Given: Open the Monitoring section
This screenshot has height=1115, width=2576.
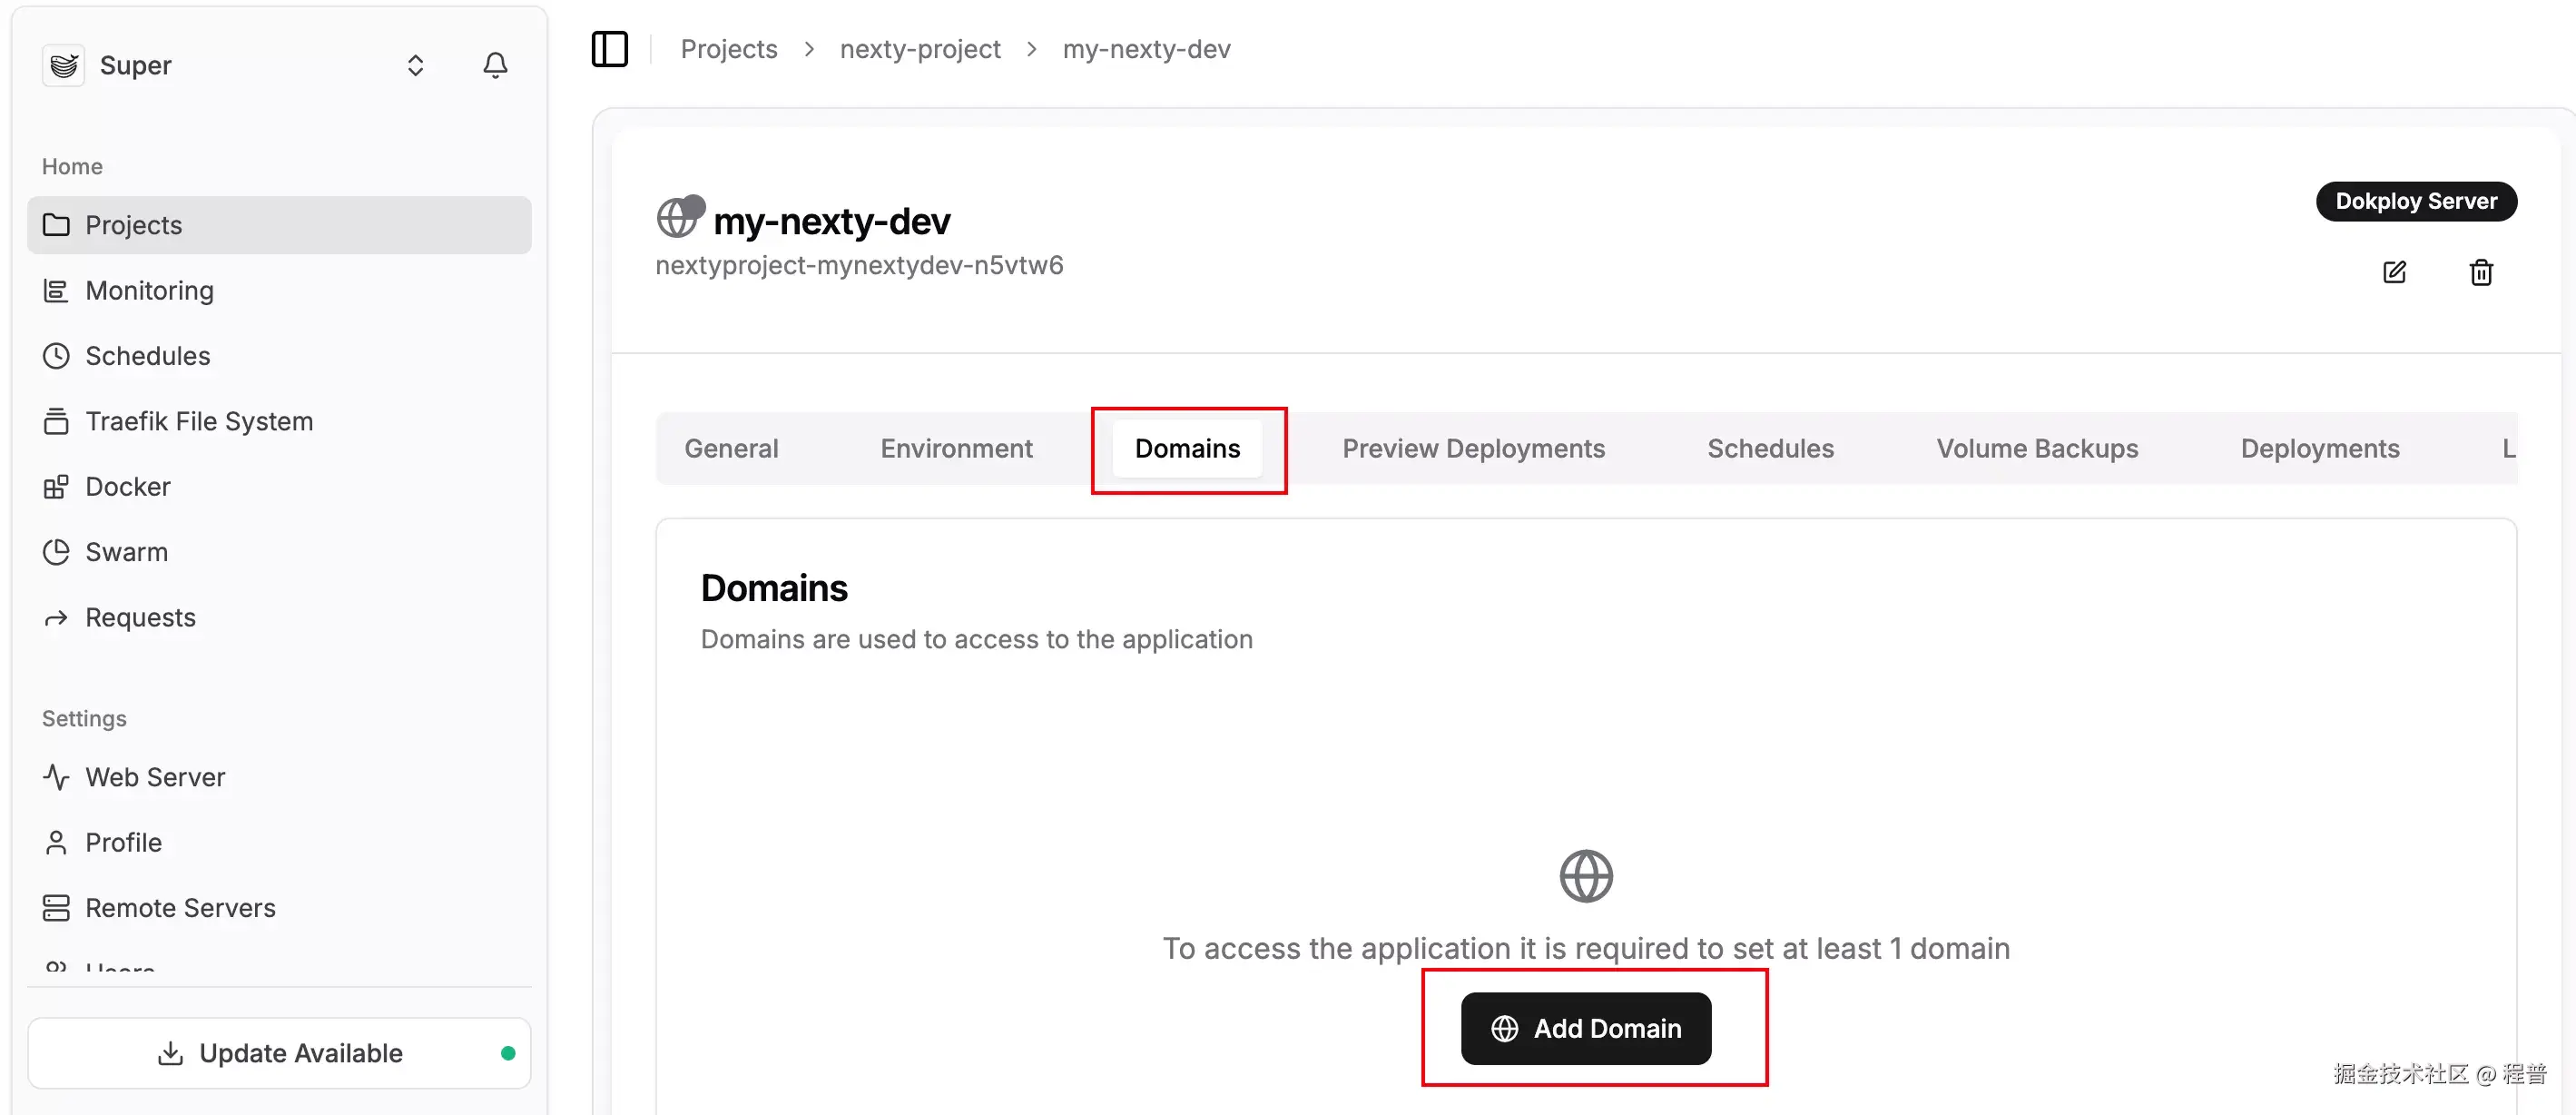Looking at the screenshot, I should pyautogui.click(x=149, y=290).
